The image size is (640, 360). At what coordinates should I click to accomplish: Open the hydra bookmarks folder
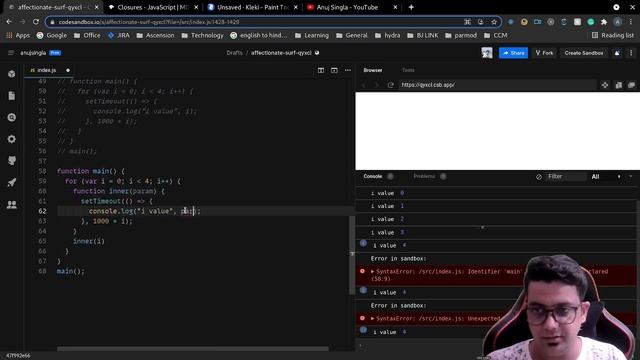pyautogui.click(x=387, y=36)
